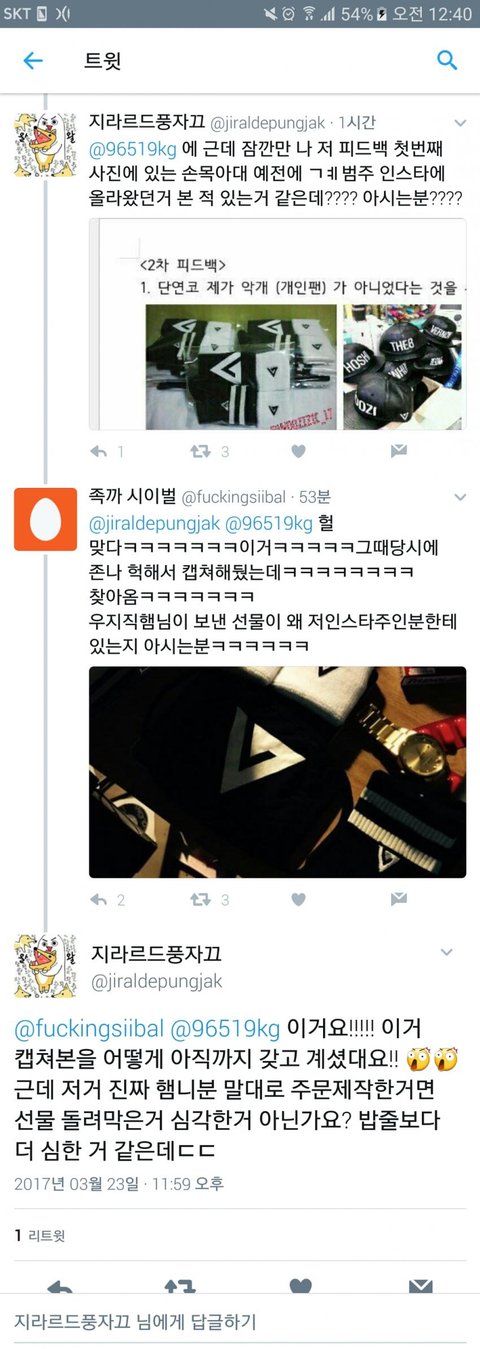The width and height of the screenshot is (480, 1349).
Task: Retweet fuckingsiibal's tweet
Action: click(x=200, y=900)
